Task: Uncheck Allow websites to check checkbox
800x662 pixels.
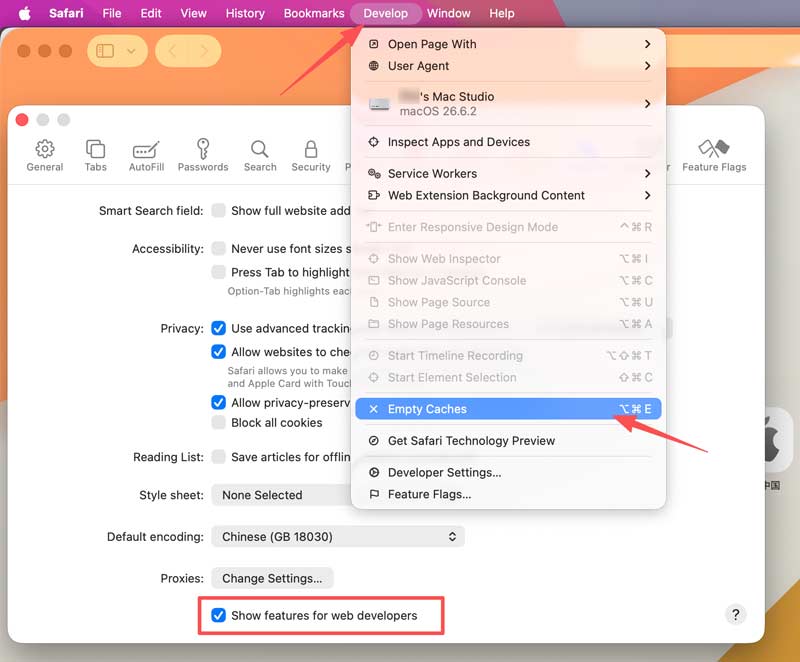Action: pyautogui.click(x=218, y=351)
